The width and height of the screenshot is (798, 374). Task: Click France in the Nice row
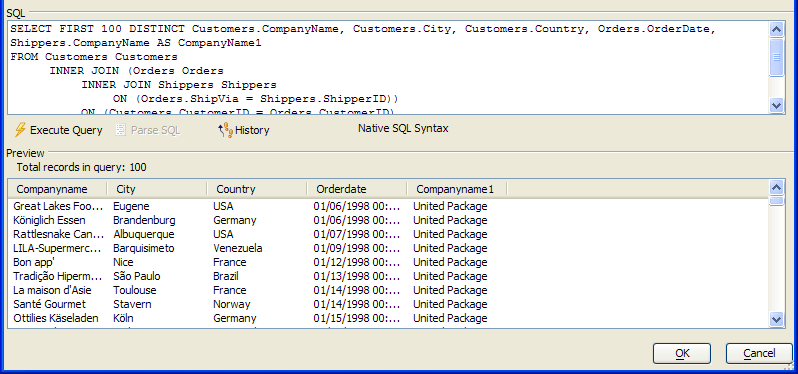click(230, 263)
